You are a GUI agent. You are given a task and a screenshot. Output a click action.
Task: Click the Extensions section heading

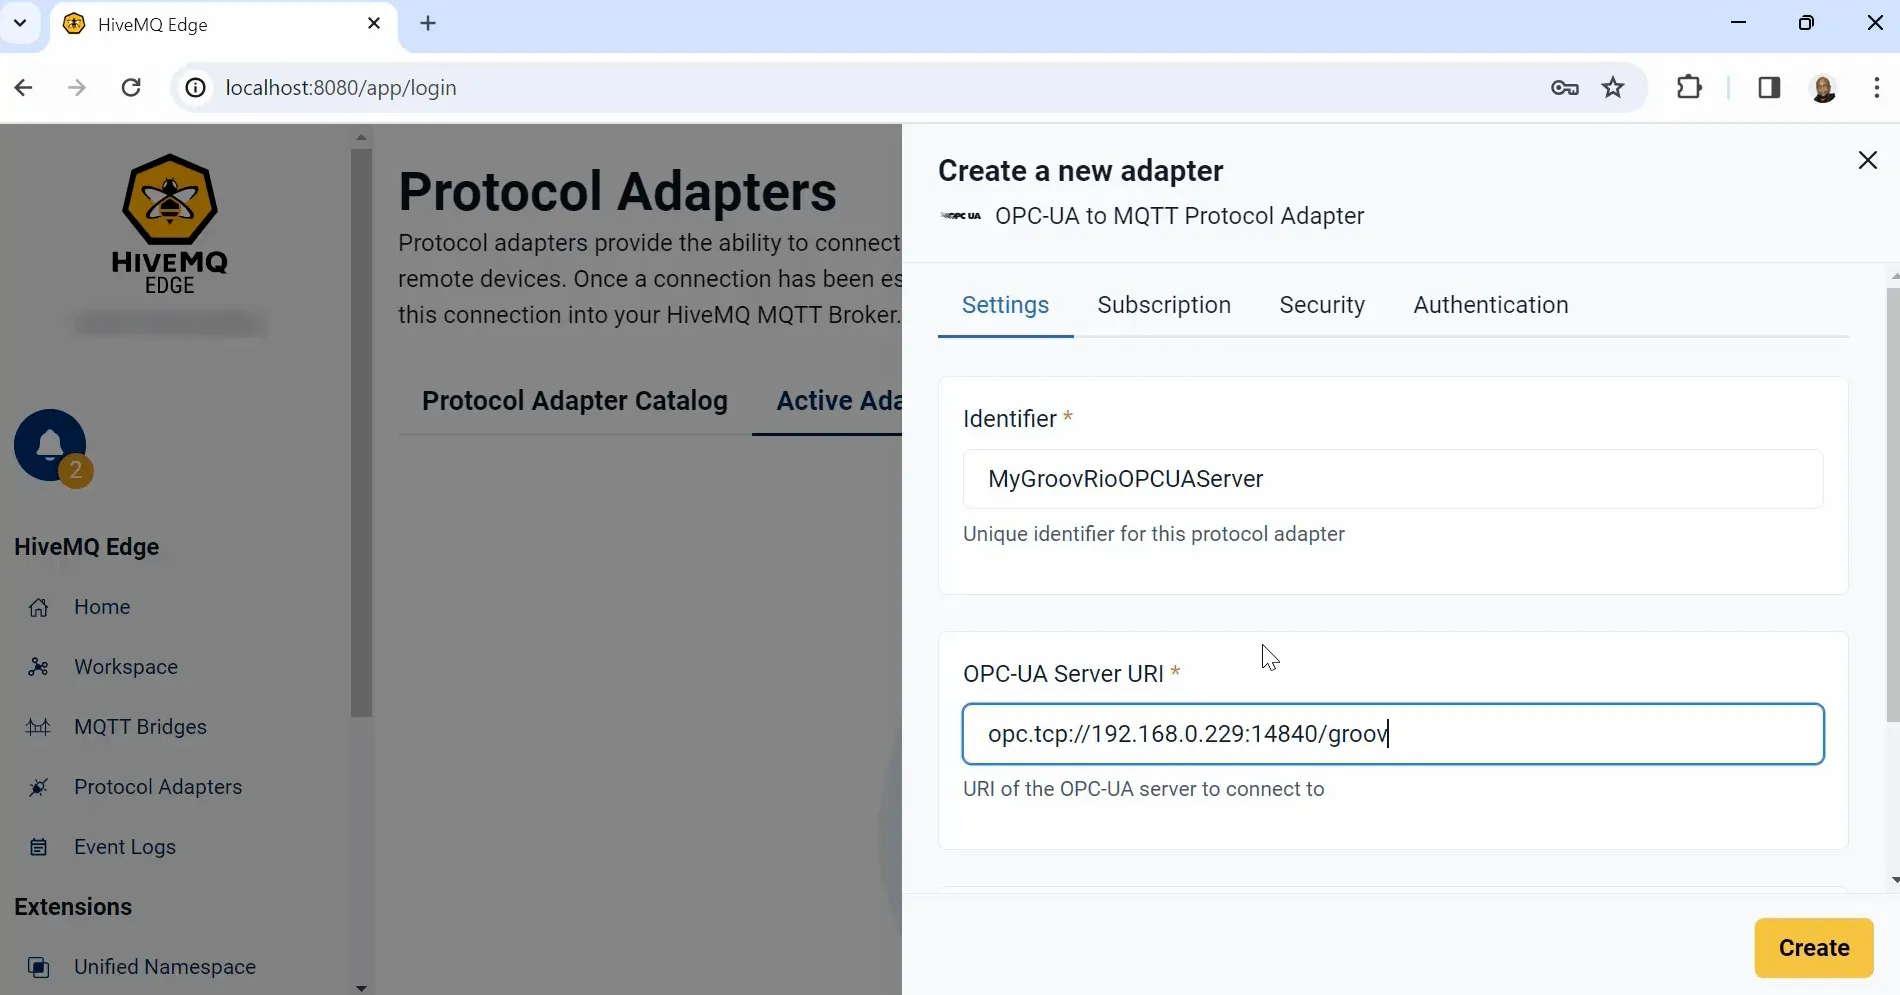point(73,907)
